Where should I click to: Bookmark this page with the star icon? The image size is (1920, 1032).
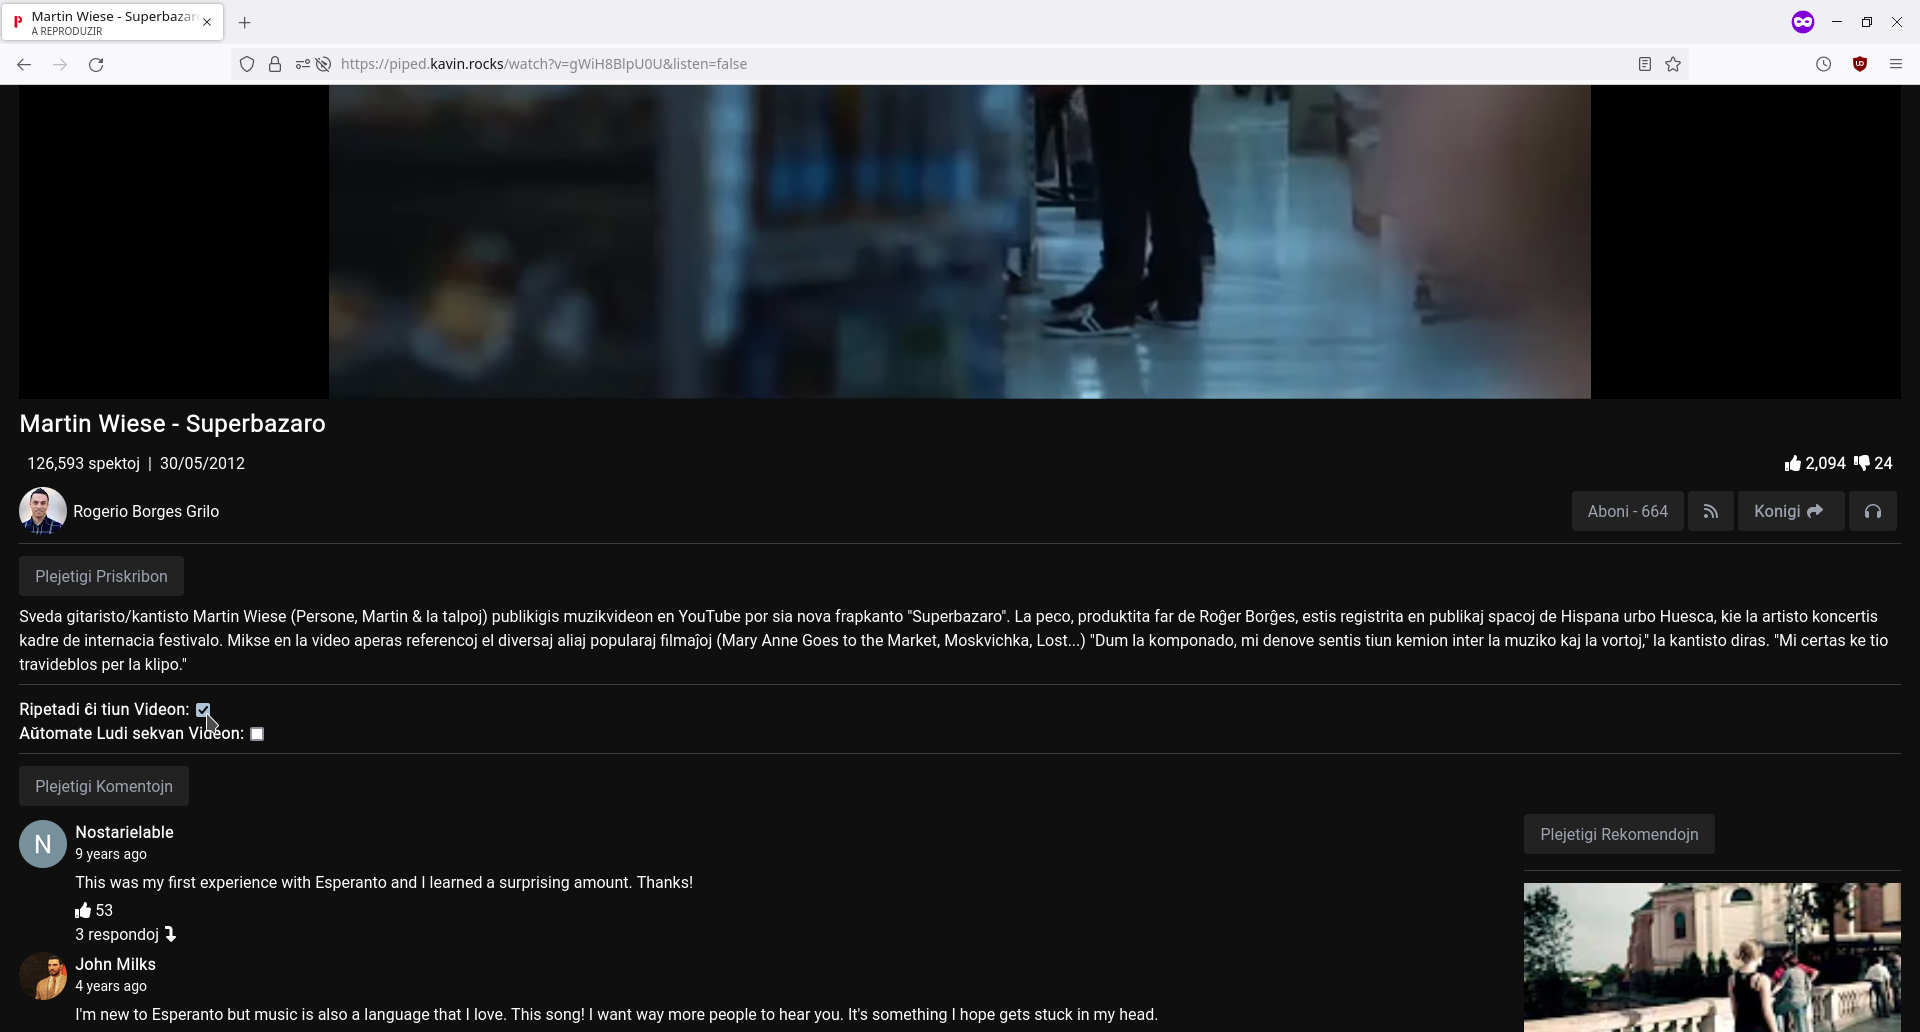tap(1673, 64)
